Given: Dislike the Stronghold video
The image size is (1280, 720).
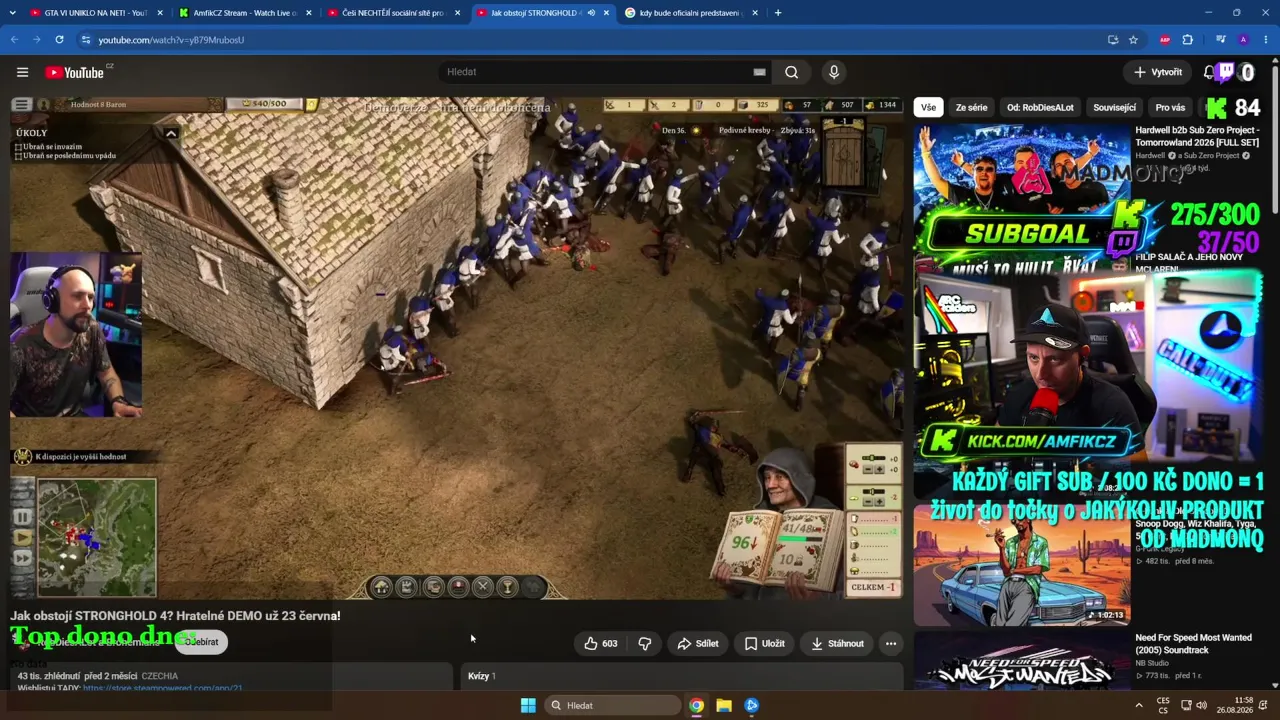Looking at the screenshot, I should click(x=645, y=643).
